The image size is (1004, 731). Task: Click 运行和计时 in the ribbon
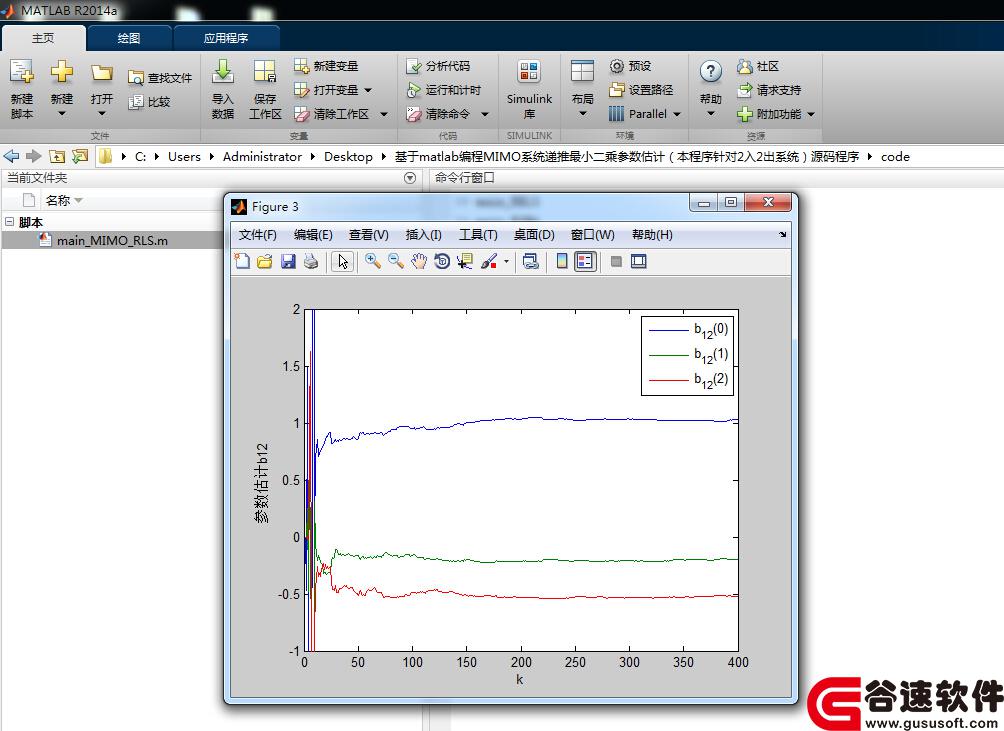pyautogui.click(x=444, y=90)
